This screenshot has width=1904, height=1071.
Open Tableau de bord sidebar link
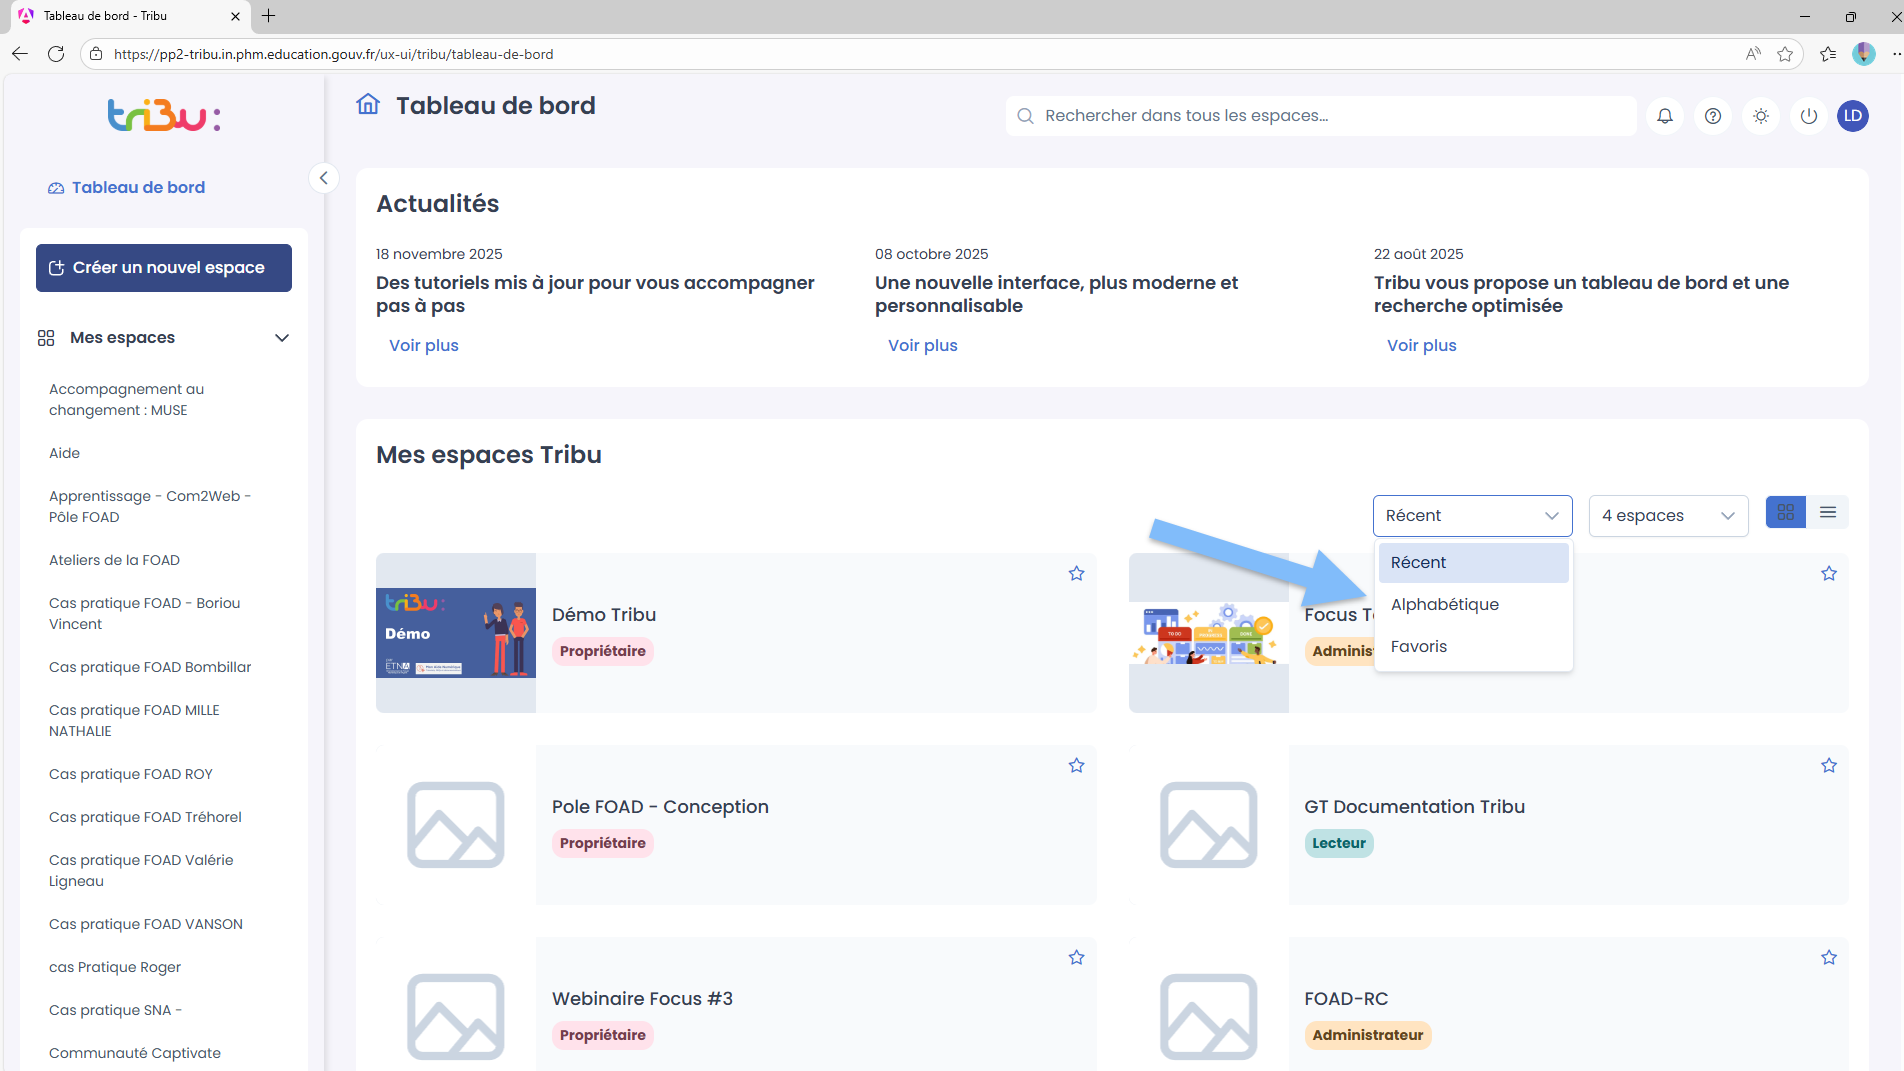point(127,188)
